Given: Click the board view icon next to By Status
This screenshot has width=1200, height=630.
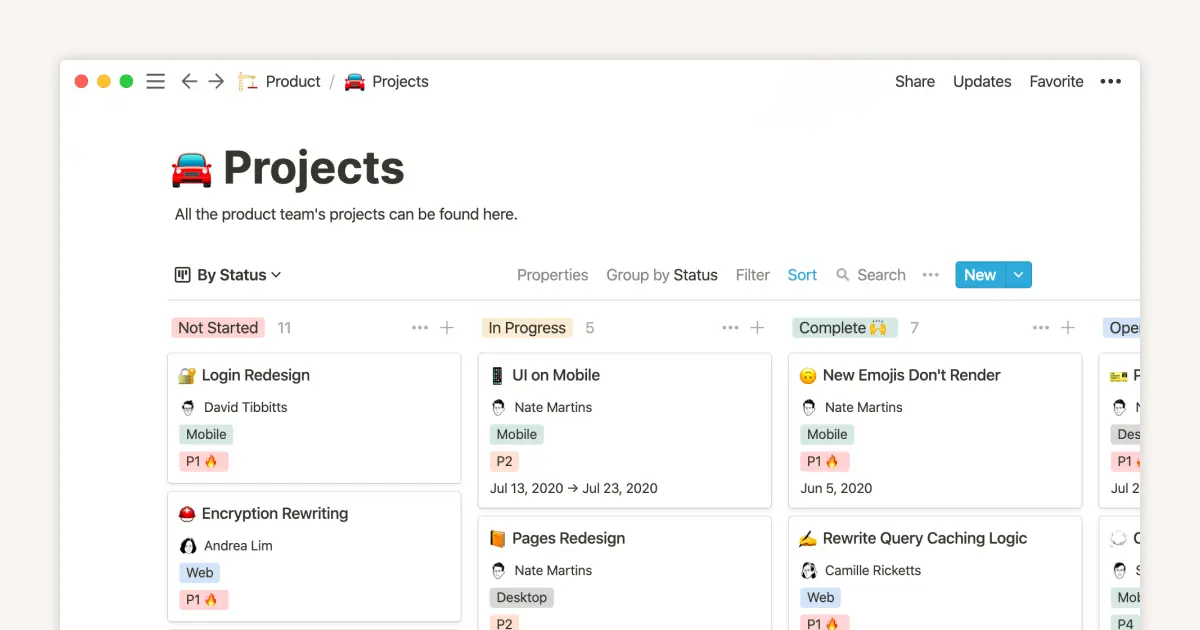Looking at the screenshot, I should click(183, 274).
